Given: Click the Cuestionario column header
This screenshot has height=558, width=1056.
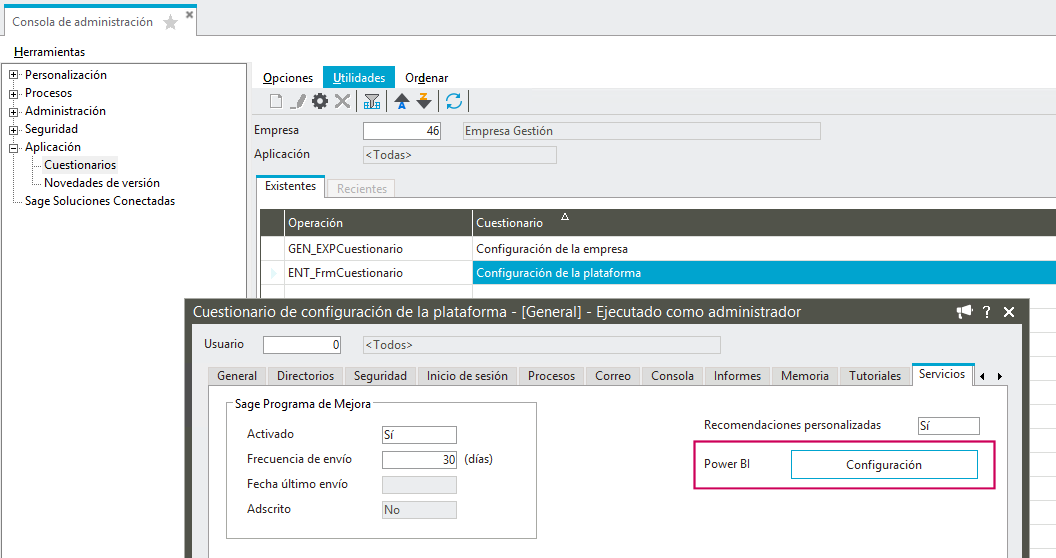Looking at the screenshot, I should point(764,223).
